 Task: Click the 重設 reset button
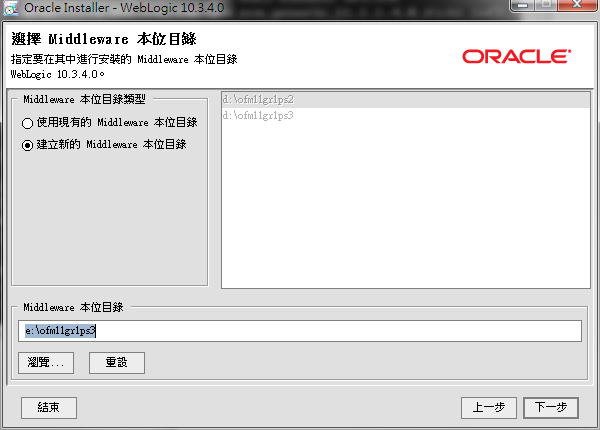[117, 362]
